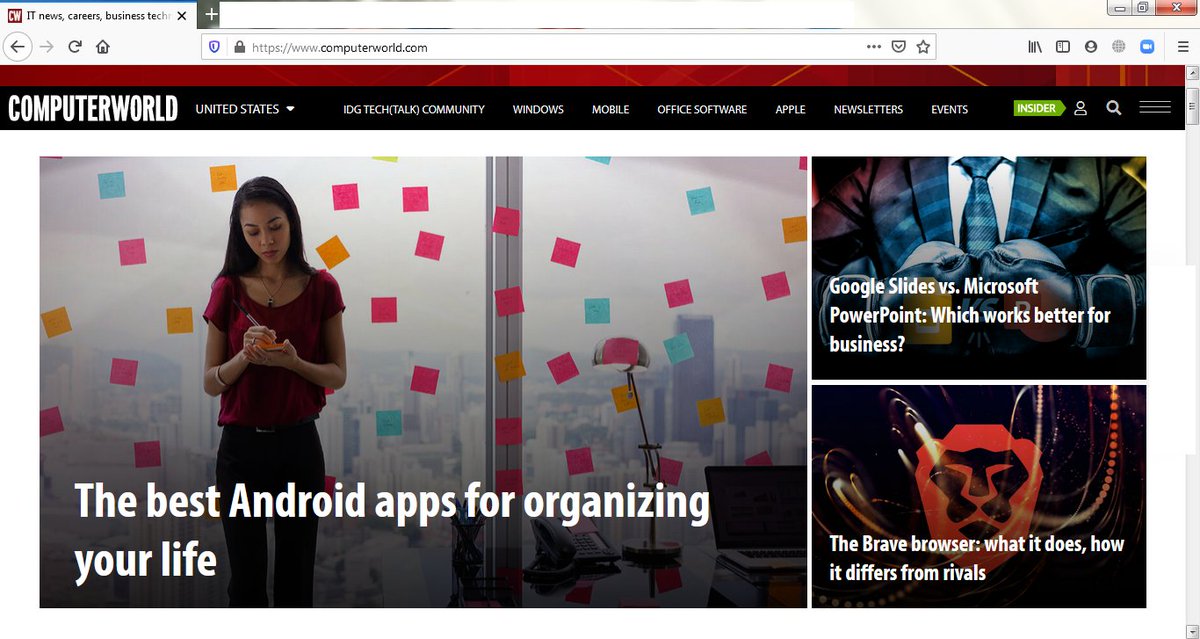Open the Library bookshelf icon

click(1035, 46)
